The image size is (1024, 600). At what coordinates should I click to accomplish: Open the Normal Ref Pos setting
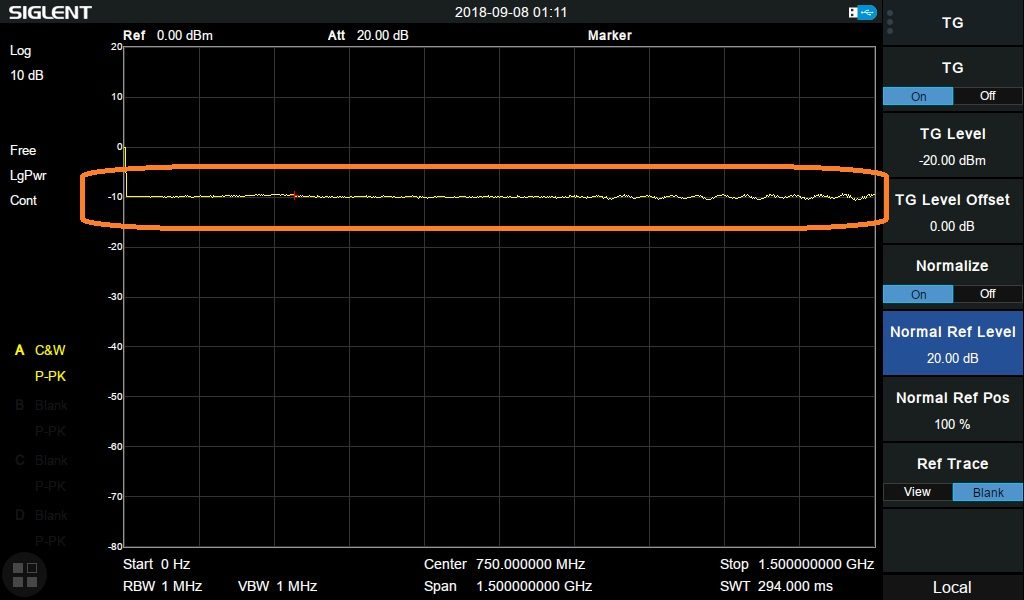click(x=953, y=410)
